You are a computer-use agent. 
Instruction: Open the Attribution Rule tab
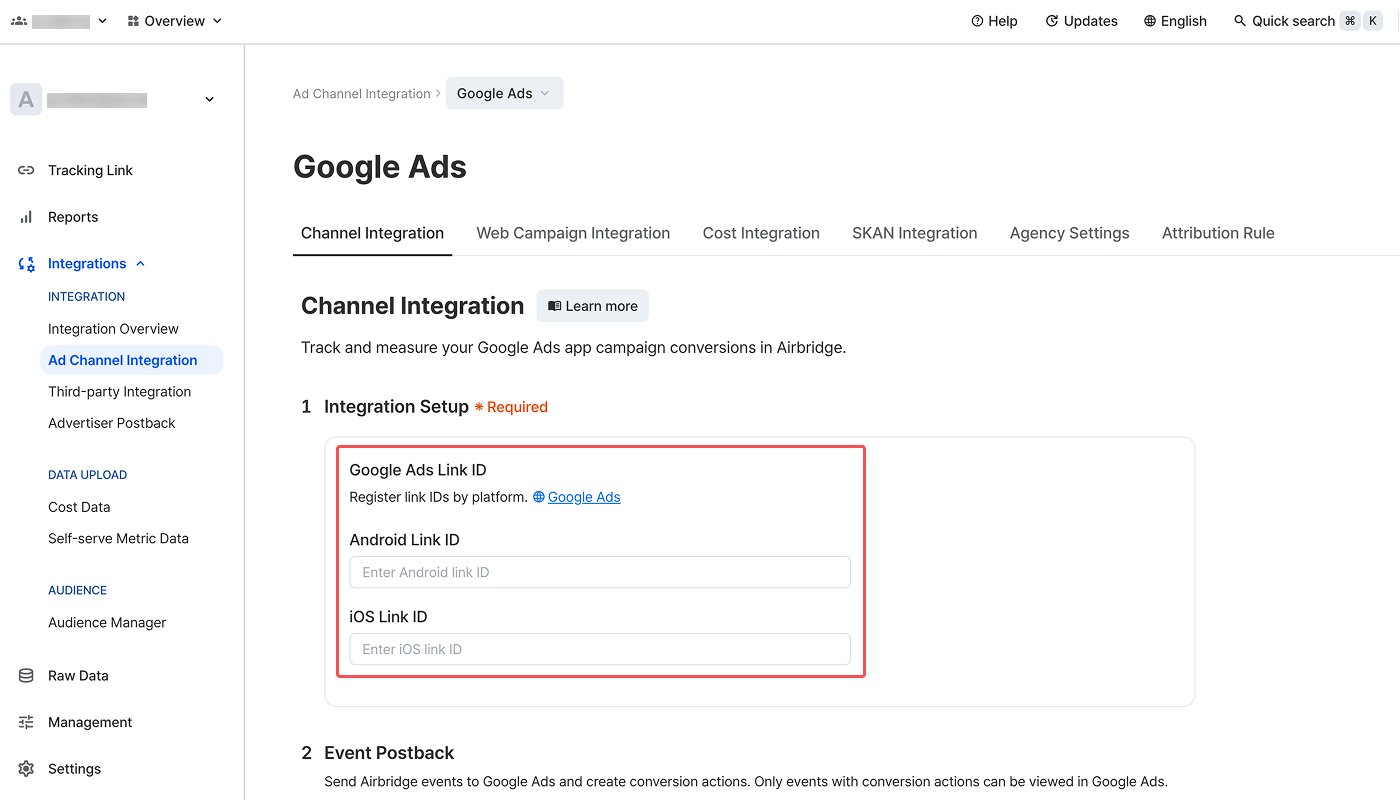[x=1218, y=233]
